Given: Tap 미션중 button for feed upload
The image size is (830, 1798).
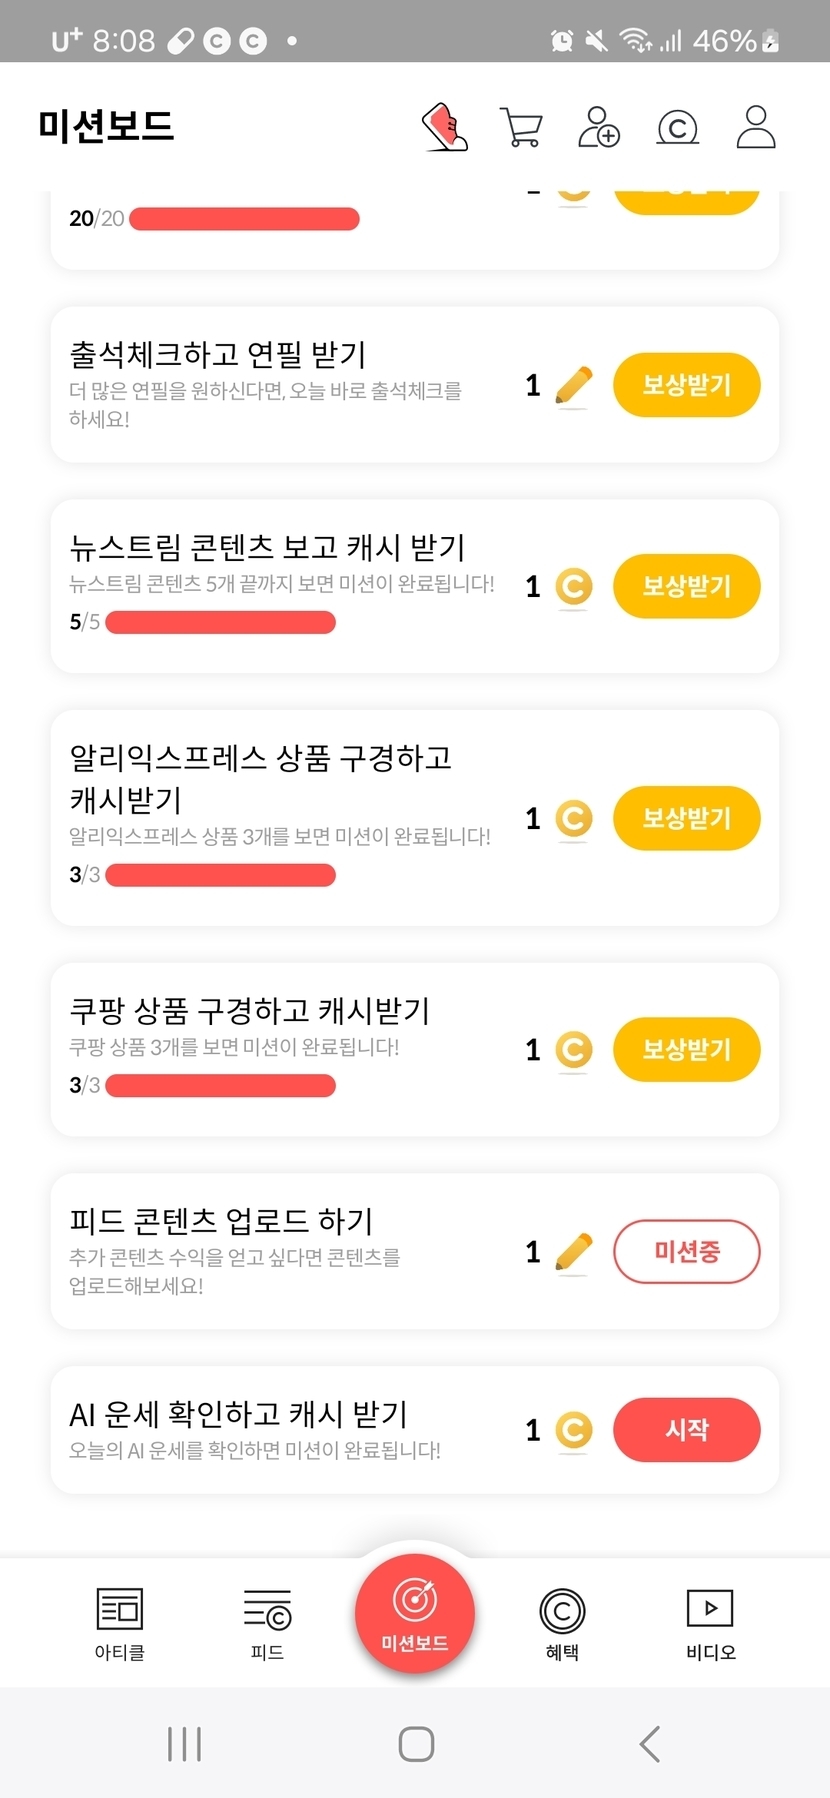Looking at the screenshot, I should pyautogui.click(x=687, y=1251).
